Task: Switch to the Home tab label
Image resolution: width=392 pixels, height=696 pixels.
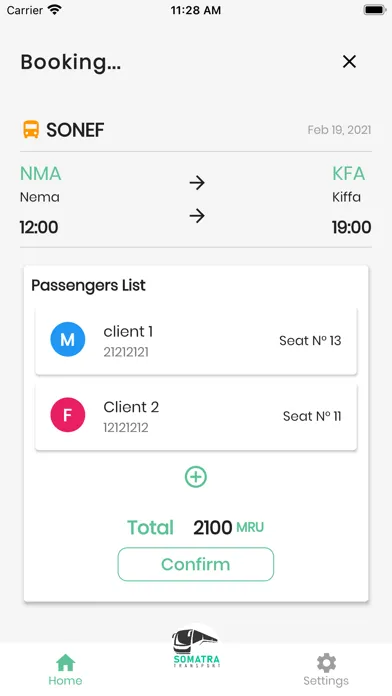Action: (x=65, y=680)
